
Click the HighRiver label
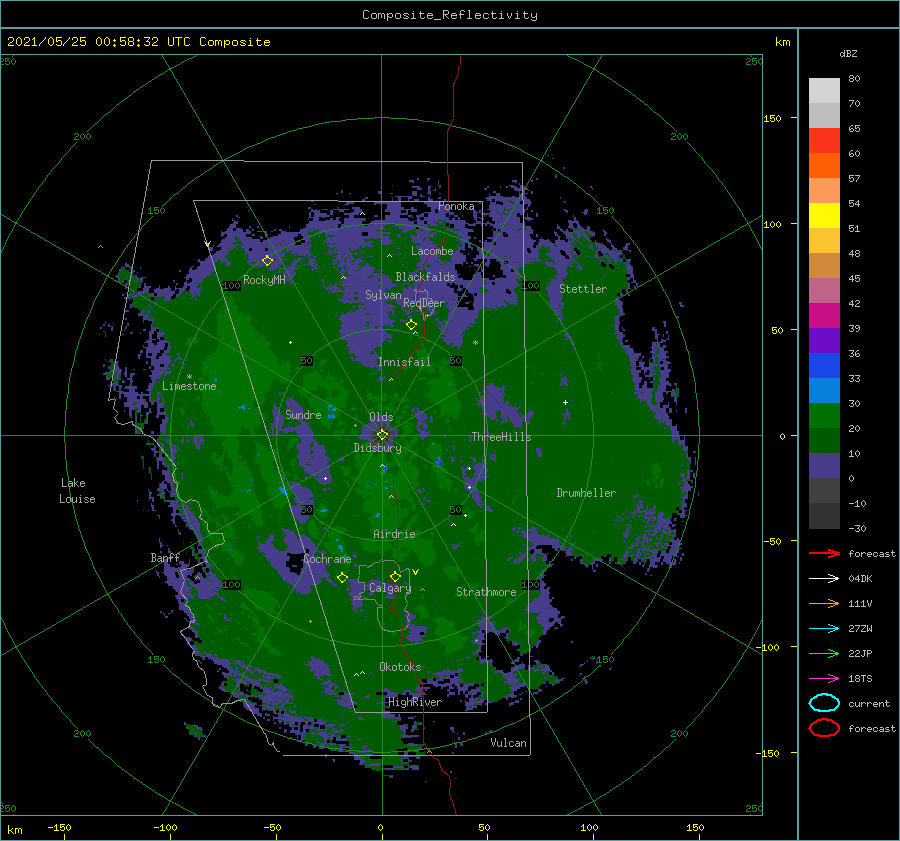415,702
